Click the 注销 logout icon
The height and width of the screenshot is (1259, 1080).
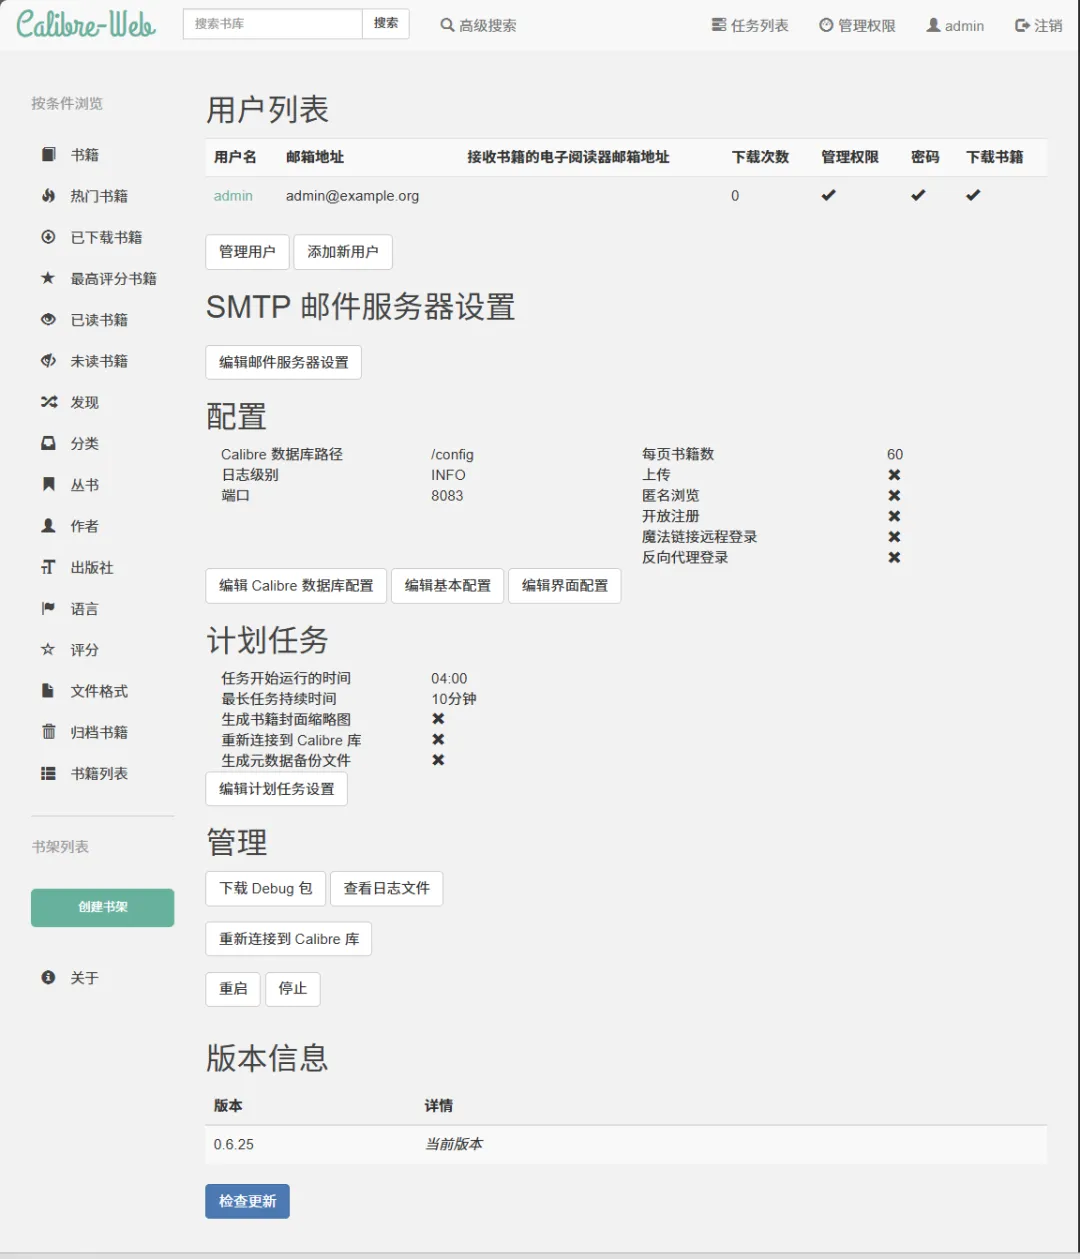pos(1022,25)
